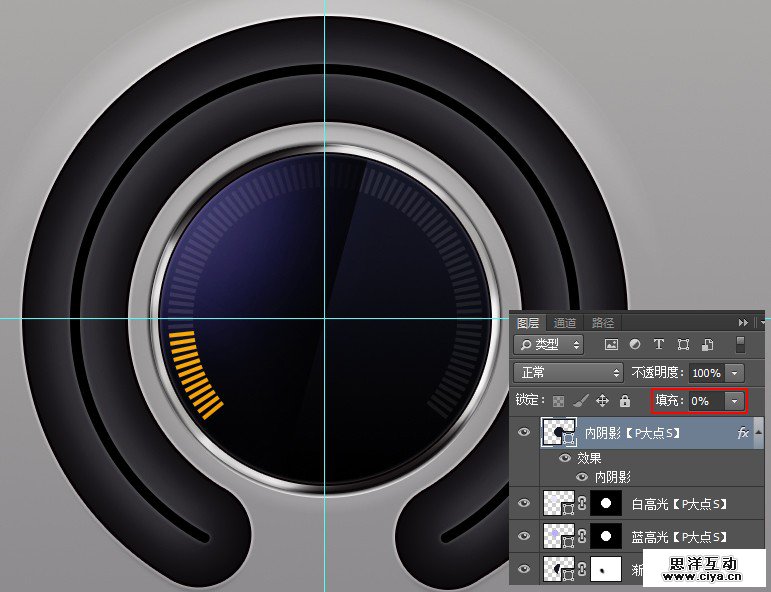Switch to the 通道 tab
The height and width of the screenshot is (592, 771).
point(565,323)
